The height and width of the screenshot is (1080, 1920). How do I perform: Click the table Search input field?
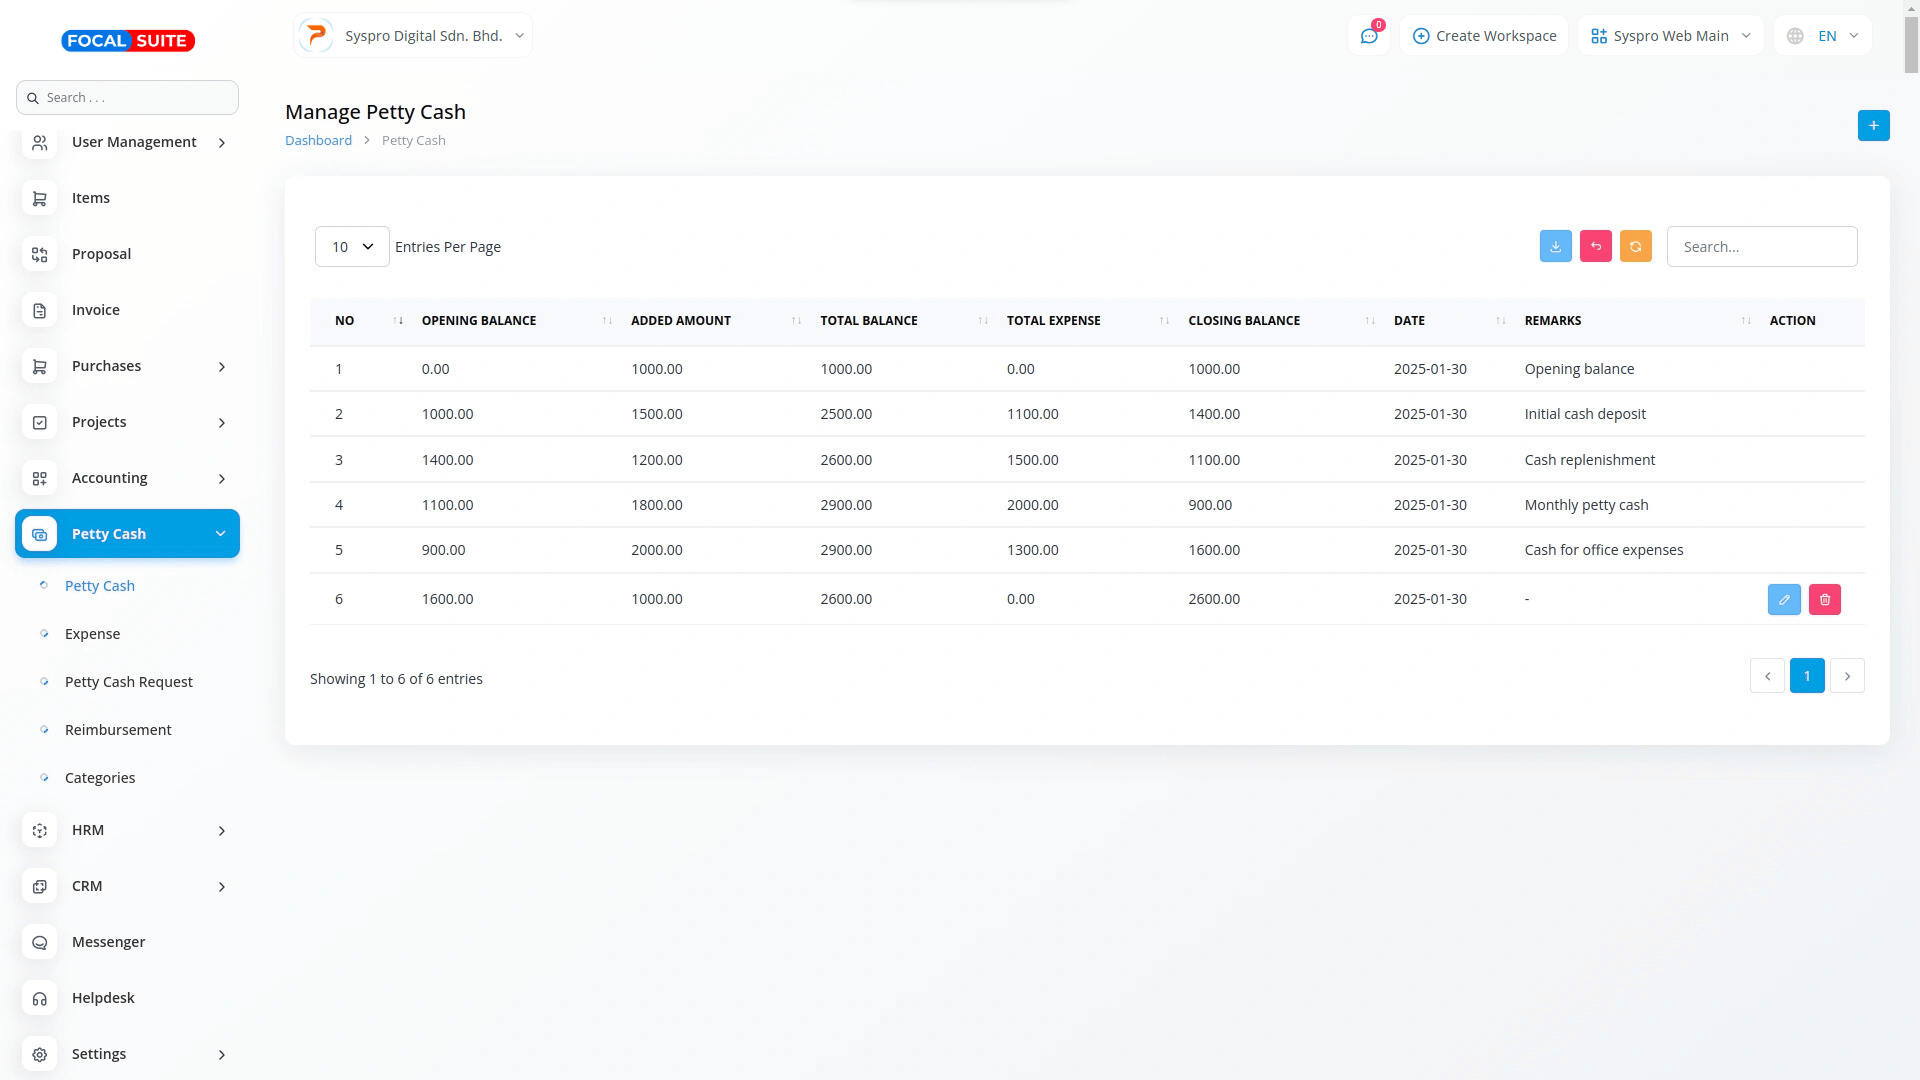pos(1761,246)
